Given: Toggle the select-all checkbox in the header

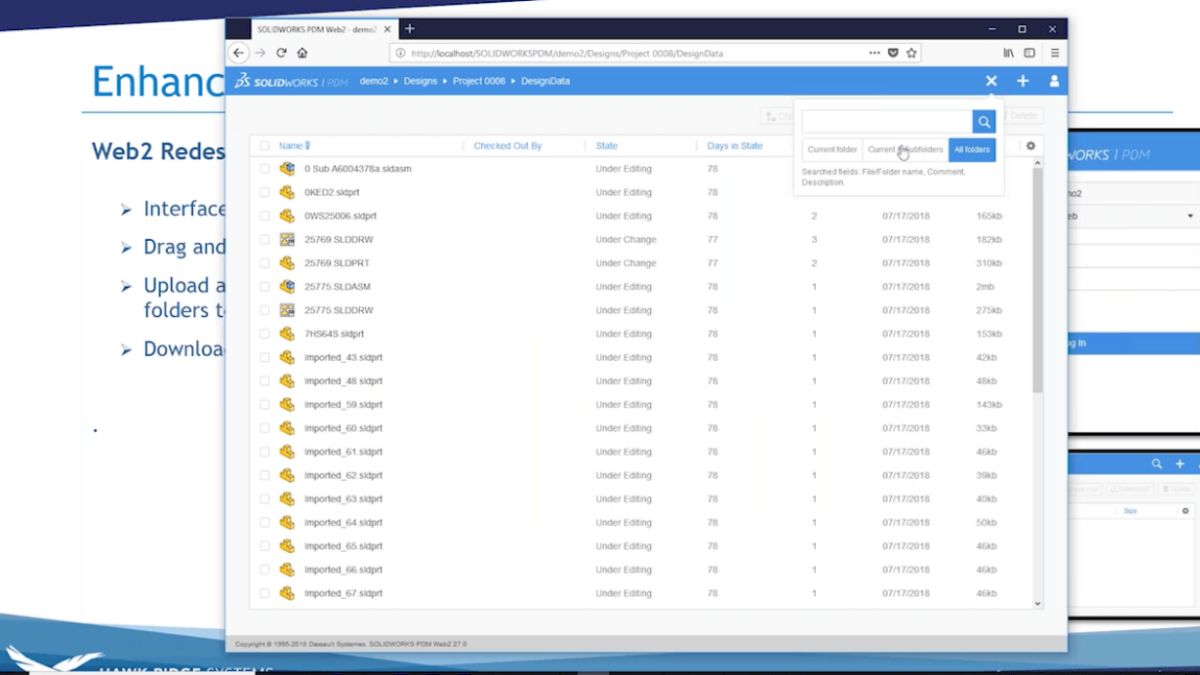Looking at the screenshot, I should [x=264, y=145].
